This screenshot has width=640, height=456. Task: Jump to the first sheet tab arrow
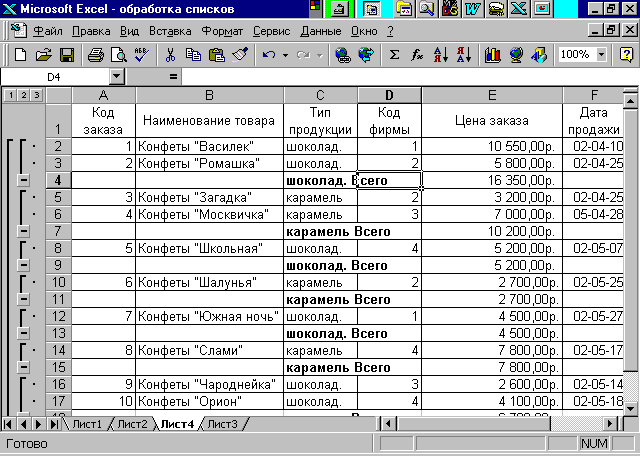[8, 424]
